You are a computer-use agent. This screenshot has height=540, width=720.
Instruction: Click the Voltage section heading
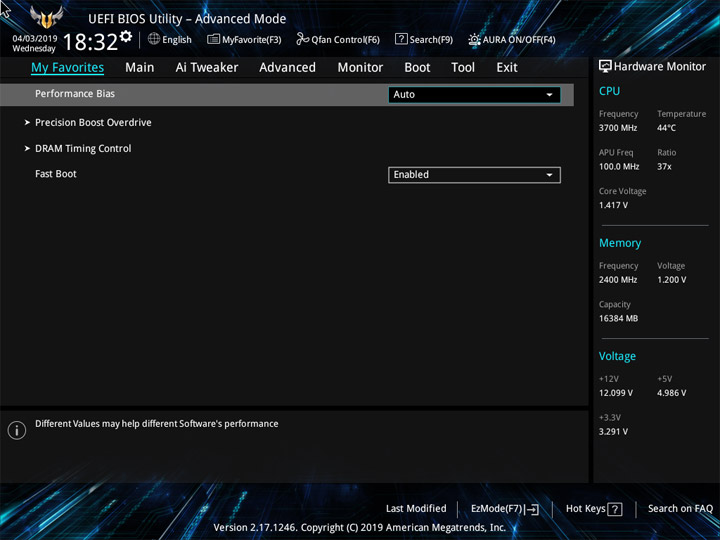point(617,356)
